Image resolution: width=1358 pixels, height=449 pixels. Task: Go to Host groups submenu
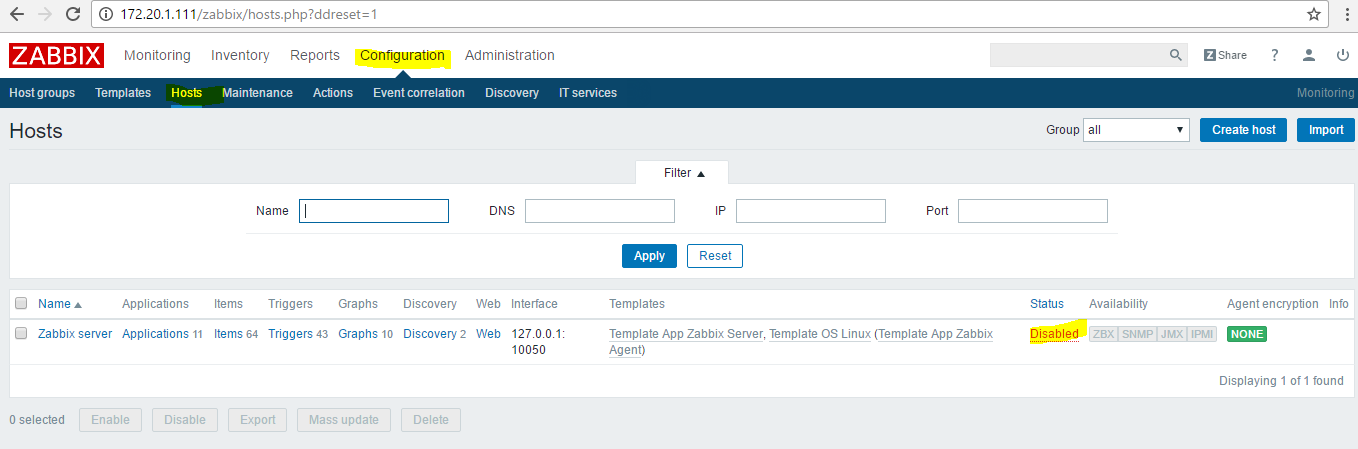click(42, 93)
